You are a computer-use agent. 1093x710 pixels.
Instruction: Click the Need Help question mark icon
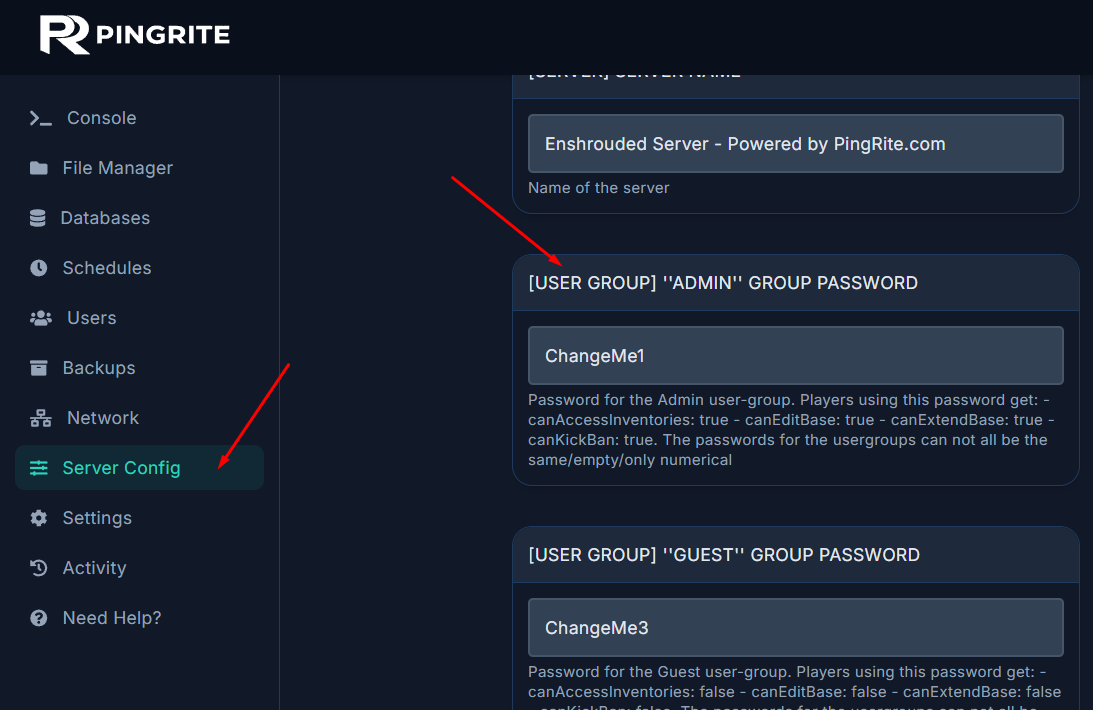[39, 618]
